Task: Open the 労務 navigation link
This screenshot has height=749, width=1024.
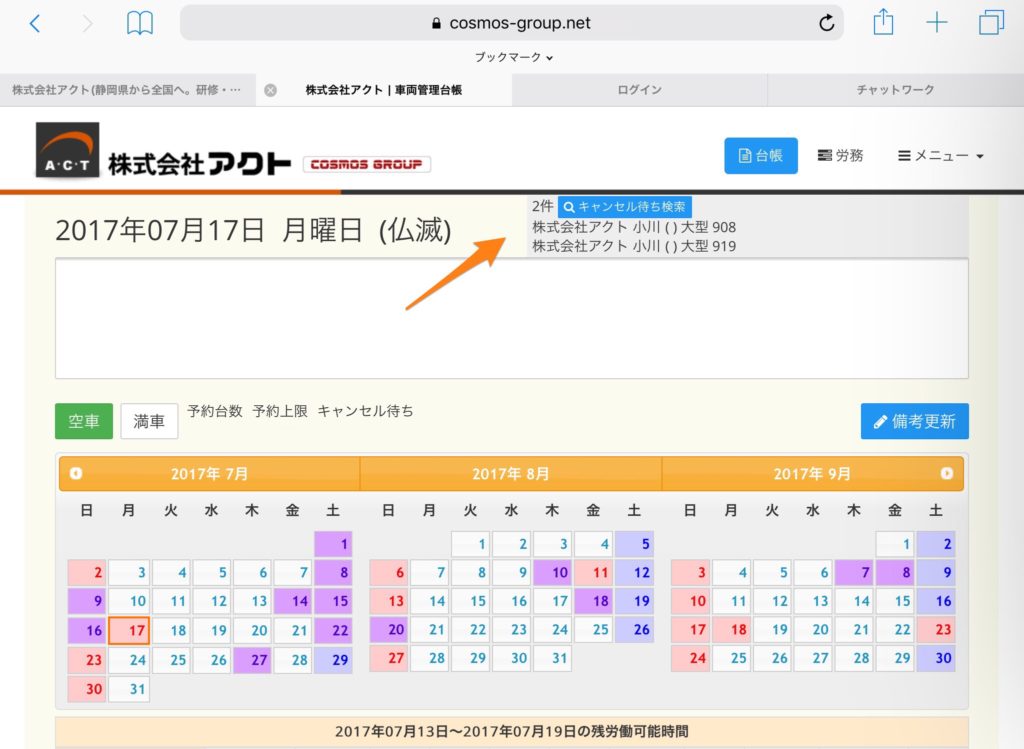Action: (x=840, y=156)
